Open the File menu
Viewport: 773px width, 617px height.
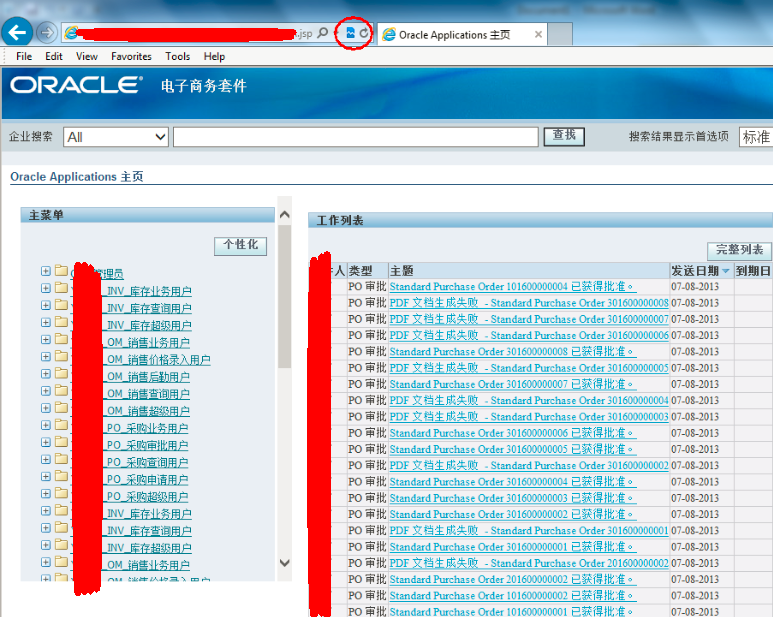24,56
